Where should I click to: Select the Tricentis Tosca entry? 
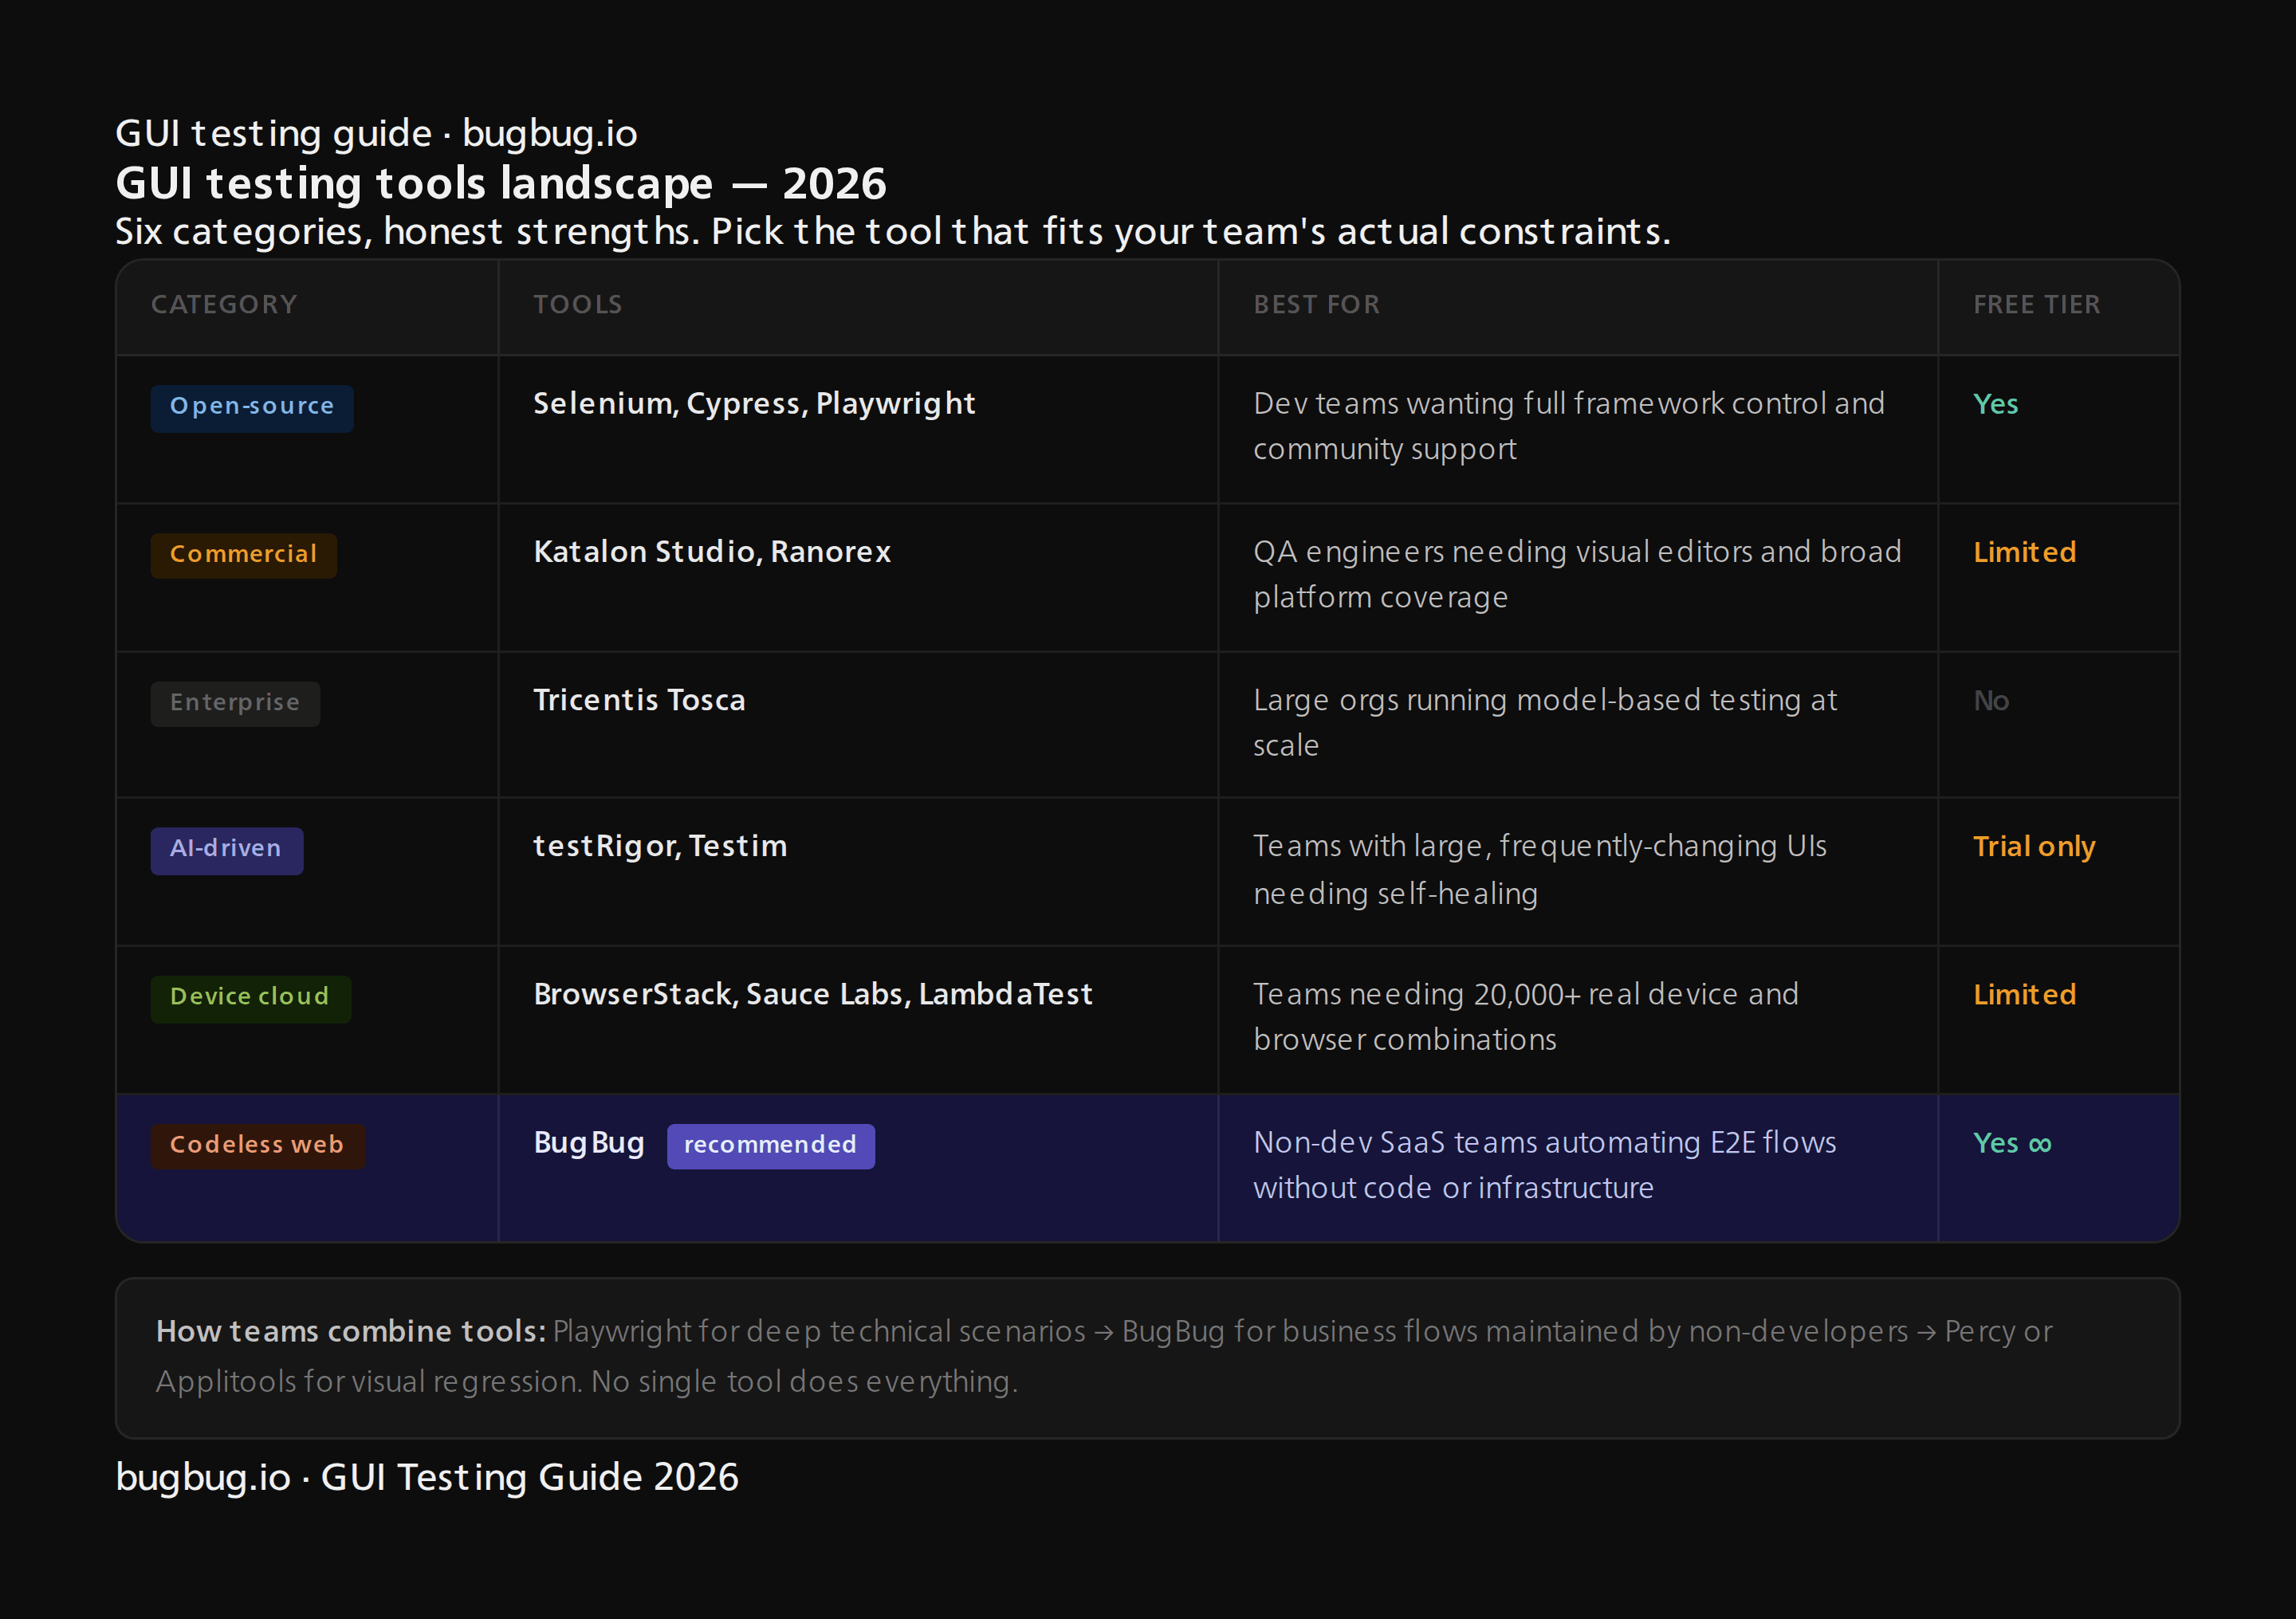point(639,700)
